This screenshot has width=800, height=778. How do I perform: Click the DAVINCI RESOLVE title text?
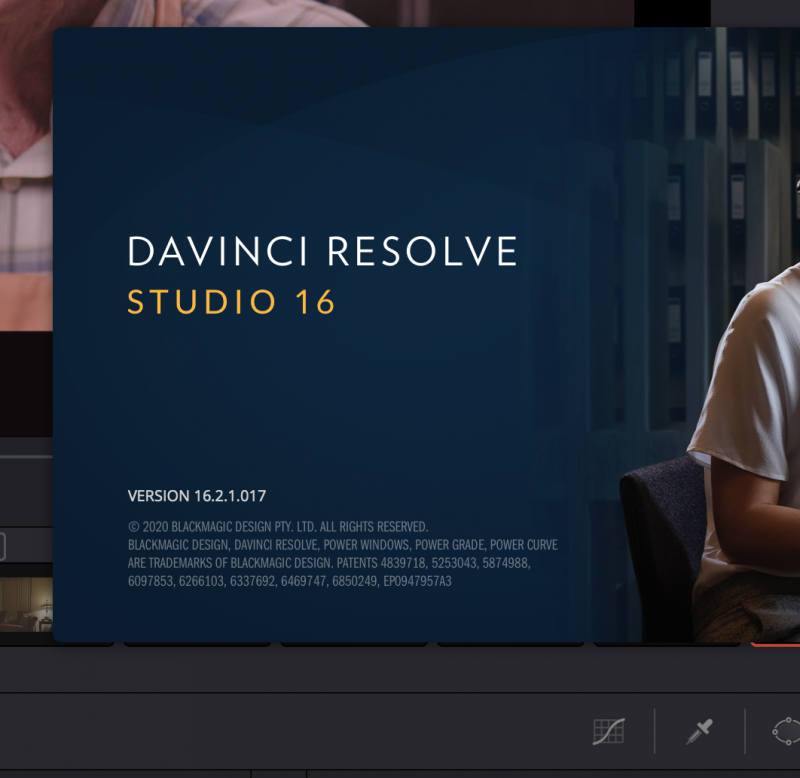322,252
